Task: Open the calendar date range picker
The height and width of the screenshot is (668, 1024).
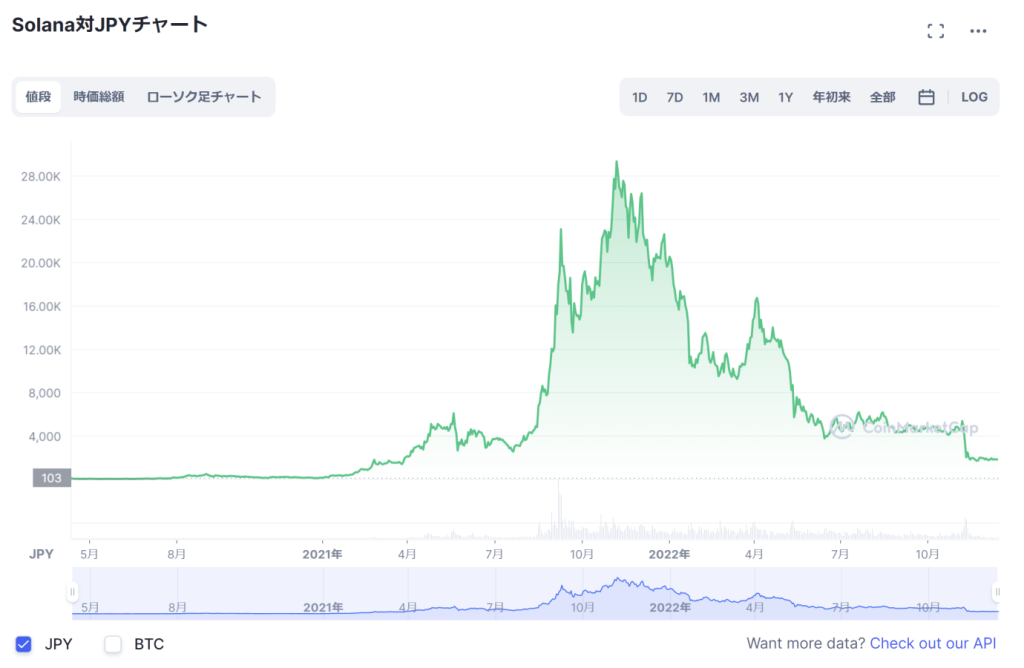Action: point(926,97)
